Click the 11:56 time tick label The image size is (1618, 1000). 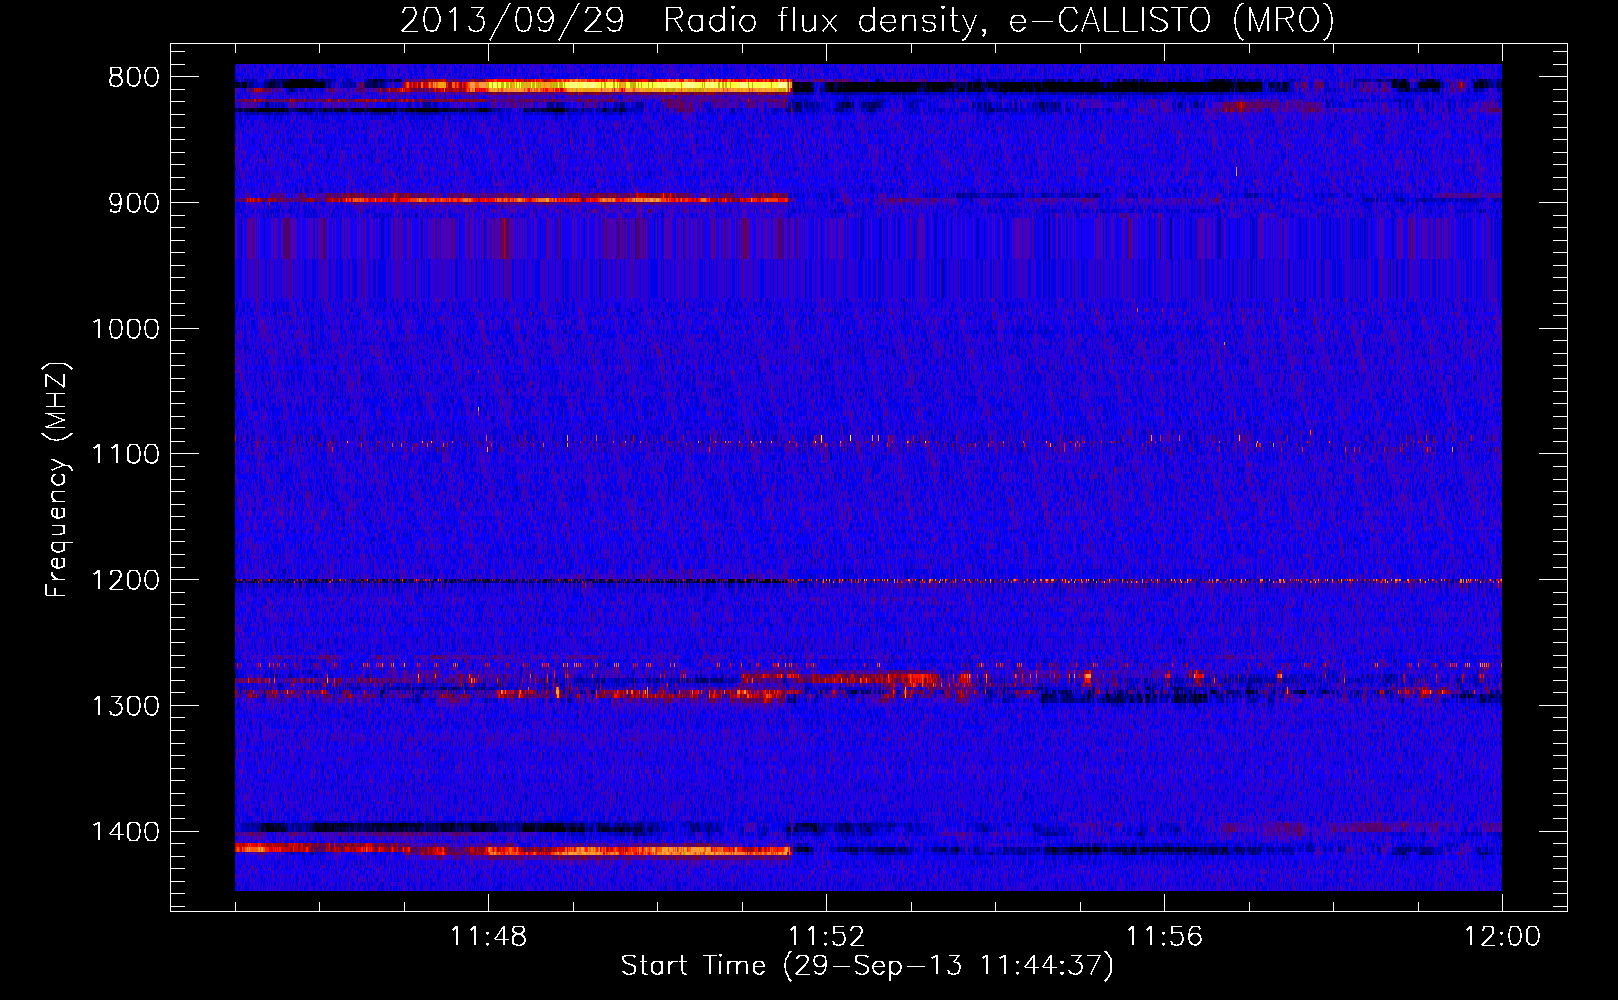click(1164, 937)
